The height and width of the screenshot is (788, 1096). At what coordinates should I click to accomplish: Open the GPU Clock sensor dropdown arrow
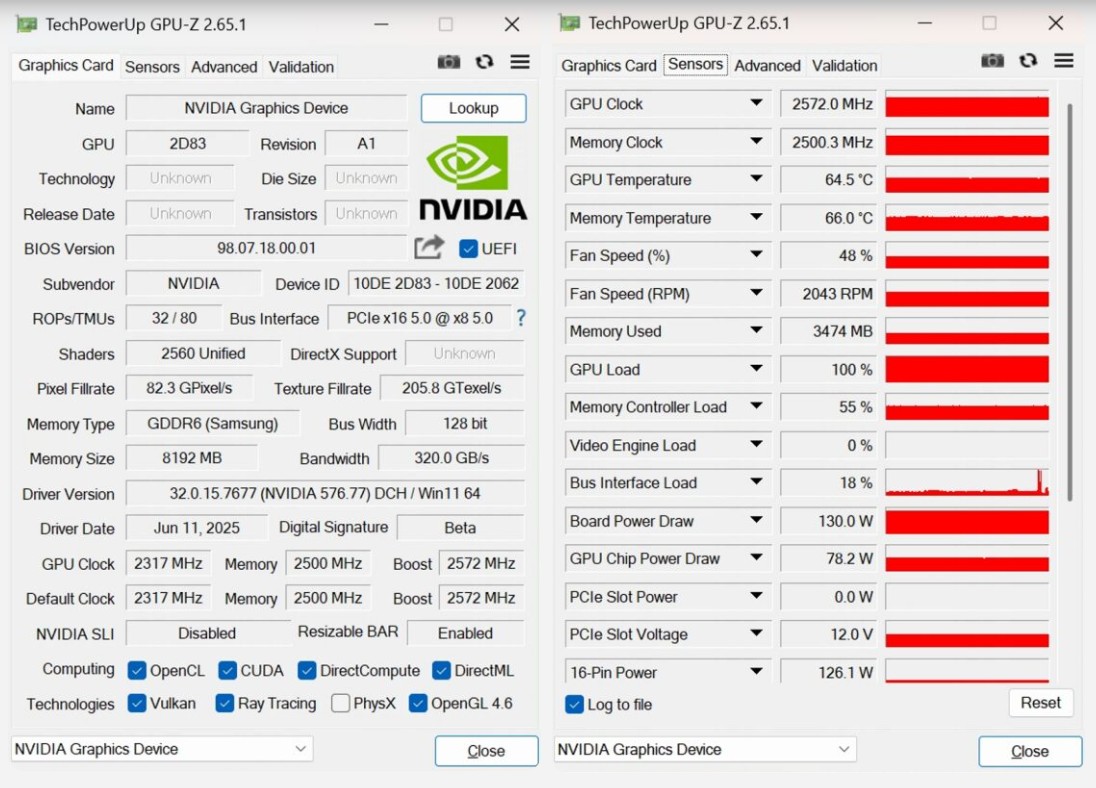756,103
